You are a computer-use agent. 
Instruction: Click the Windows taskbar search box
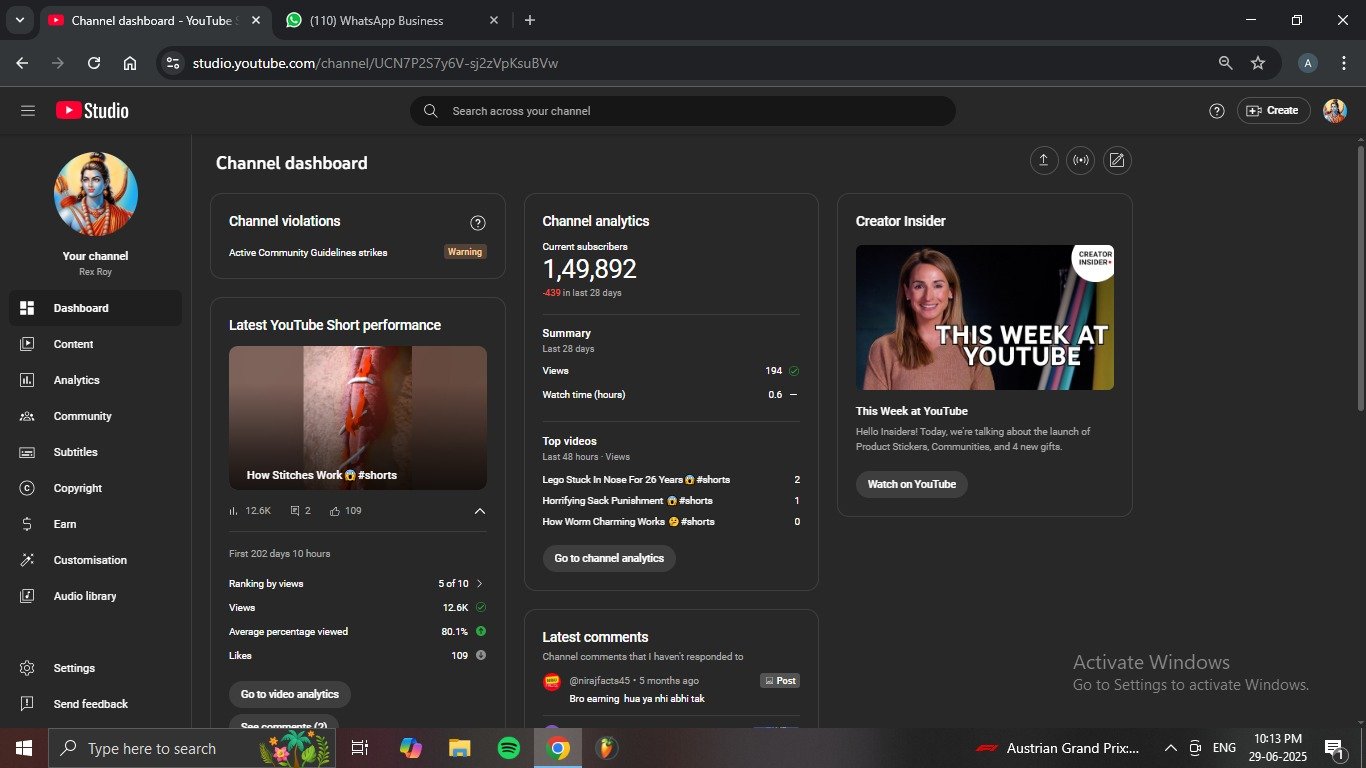(190, 748)
